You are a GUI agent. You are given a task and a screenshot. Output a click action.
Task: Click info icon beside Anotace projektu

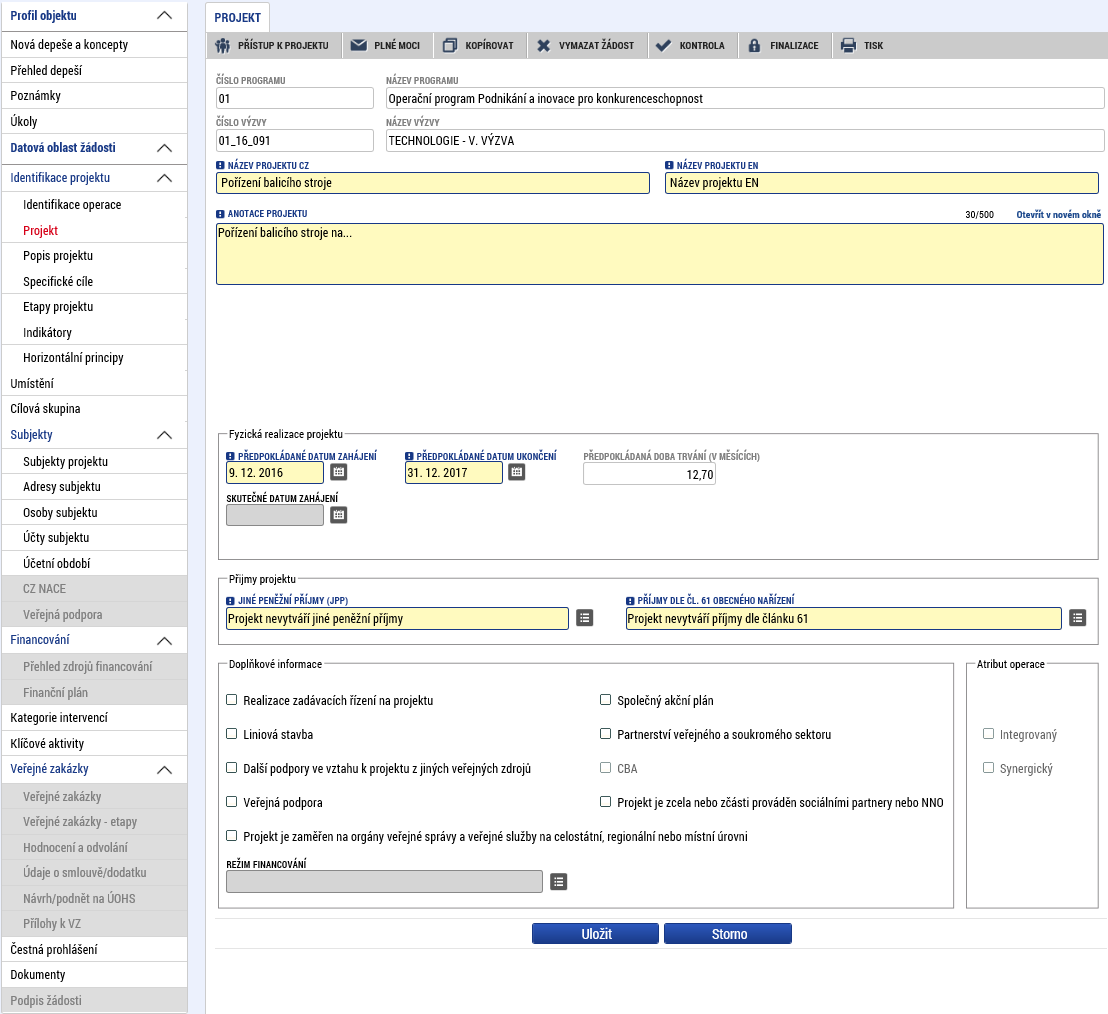point(220,213)
